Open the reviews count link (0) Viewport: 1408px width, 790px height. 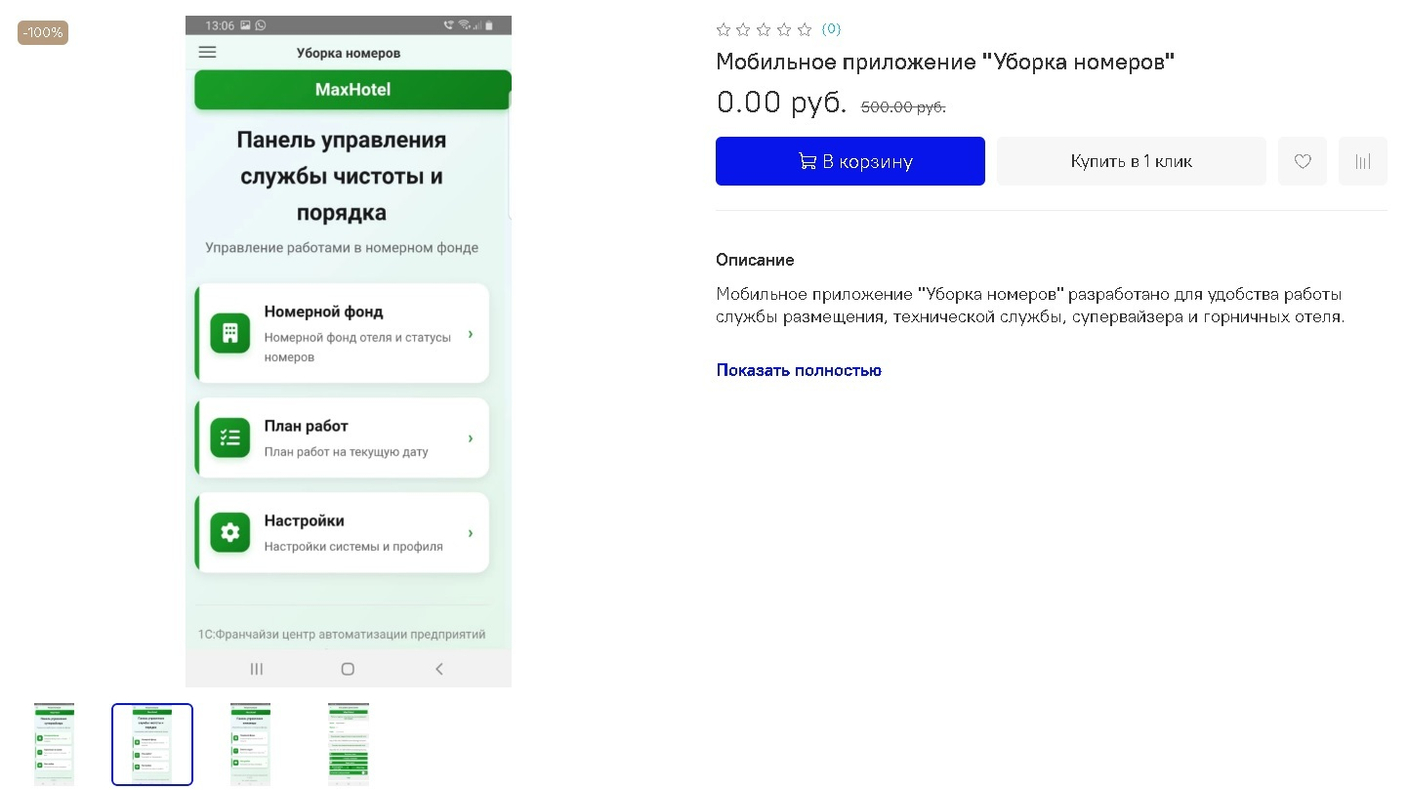click(831, 29)
